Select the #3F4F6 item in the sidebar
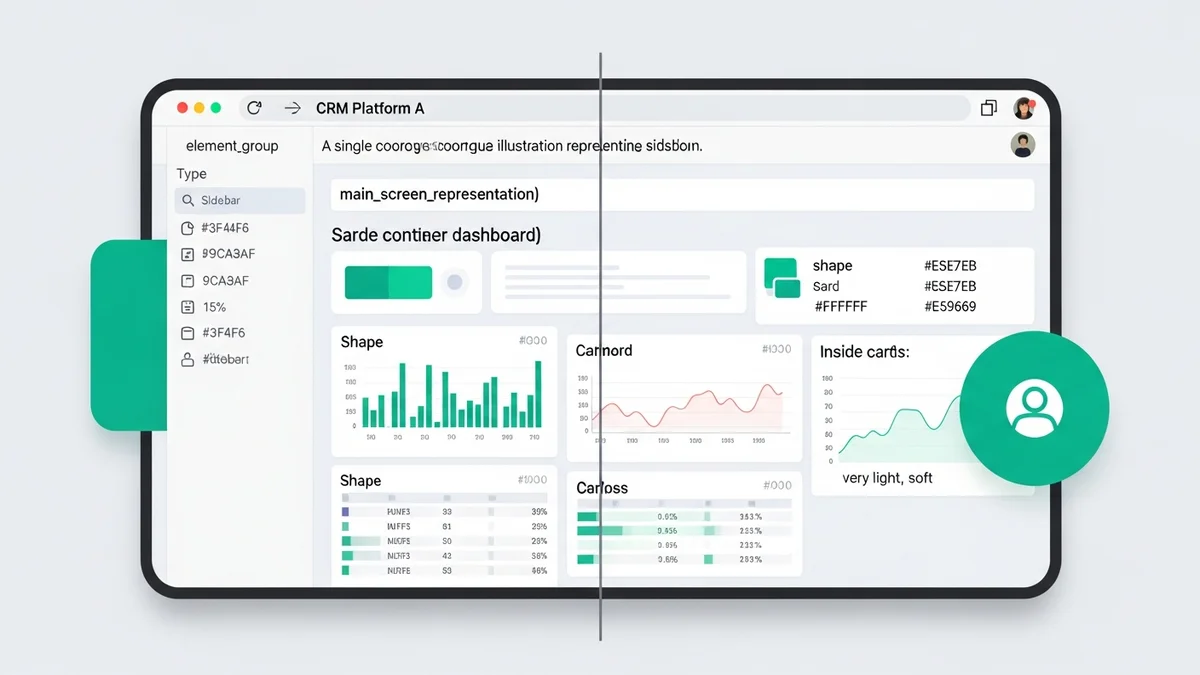This screenshot has height=675, width=1200. (223, 333)
